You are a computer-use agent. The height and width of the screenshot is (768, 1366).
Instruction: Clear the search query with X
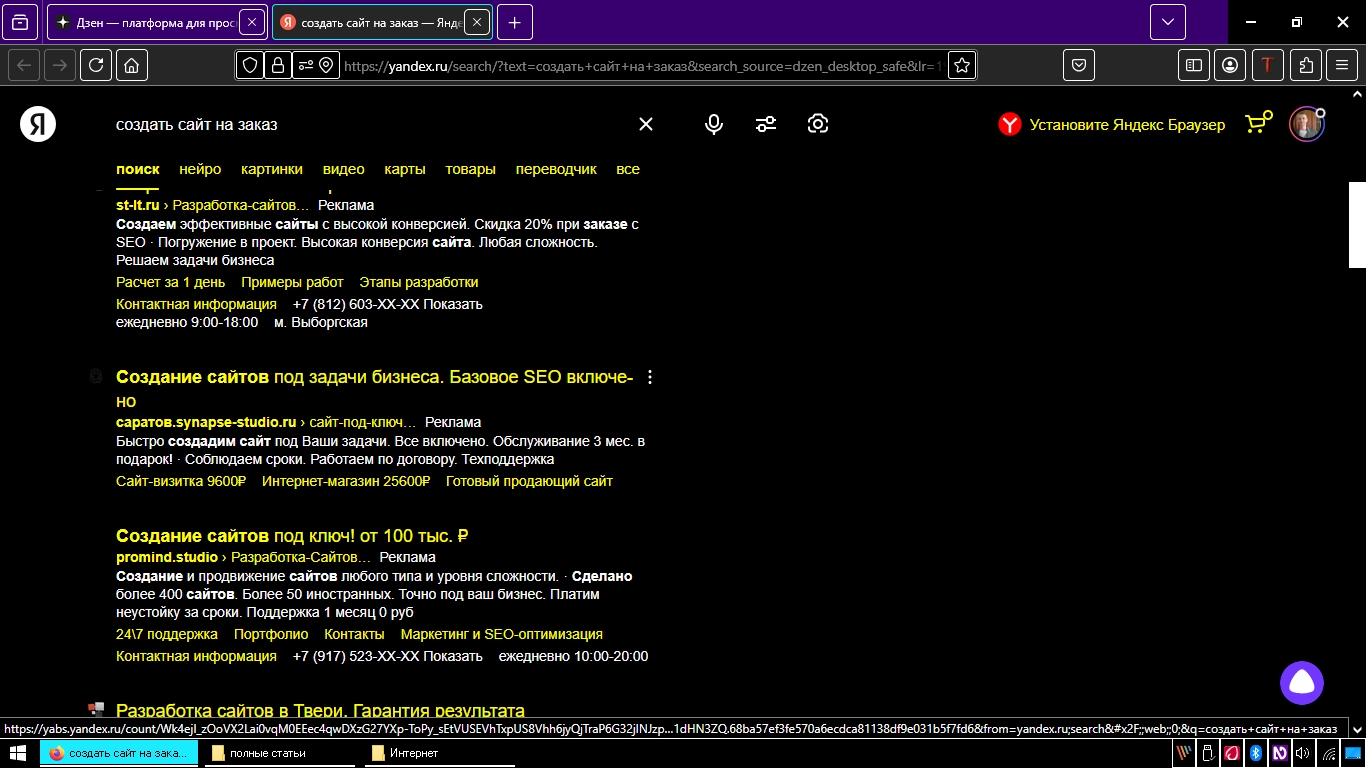[x=646, y=124]
